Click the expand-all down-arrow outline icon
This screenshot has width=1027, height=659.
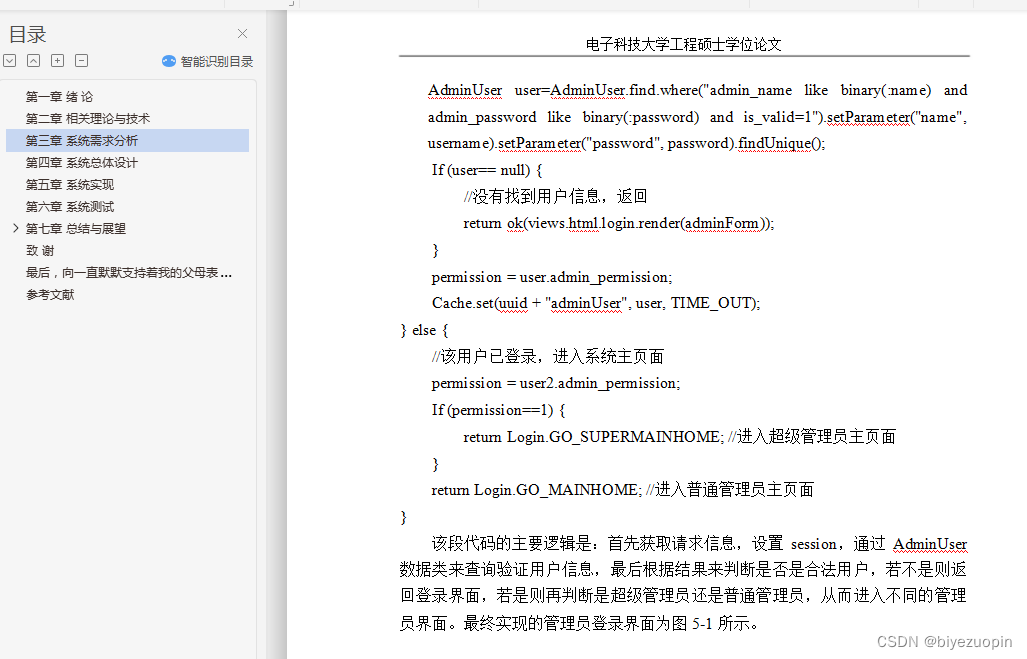coord(10,61)
